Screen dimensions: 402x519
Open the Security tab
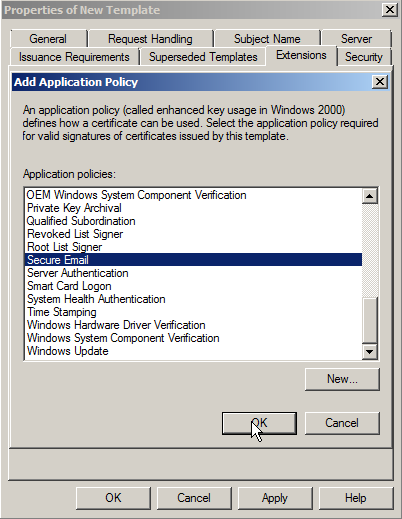tap(364, 57)
